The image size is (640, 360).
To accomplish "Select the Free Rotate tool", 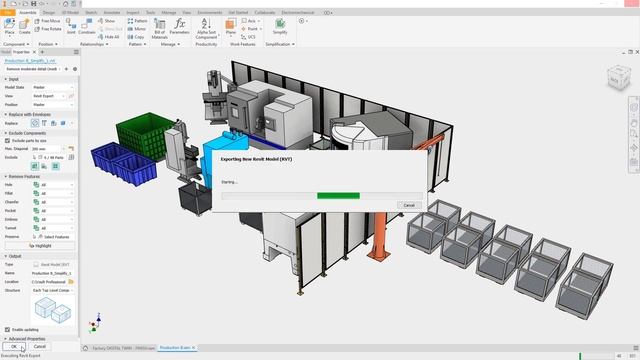I will tap(48, 29).
